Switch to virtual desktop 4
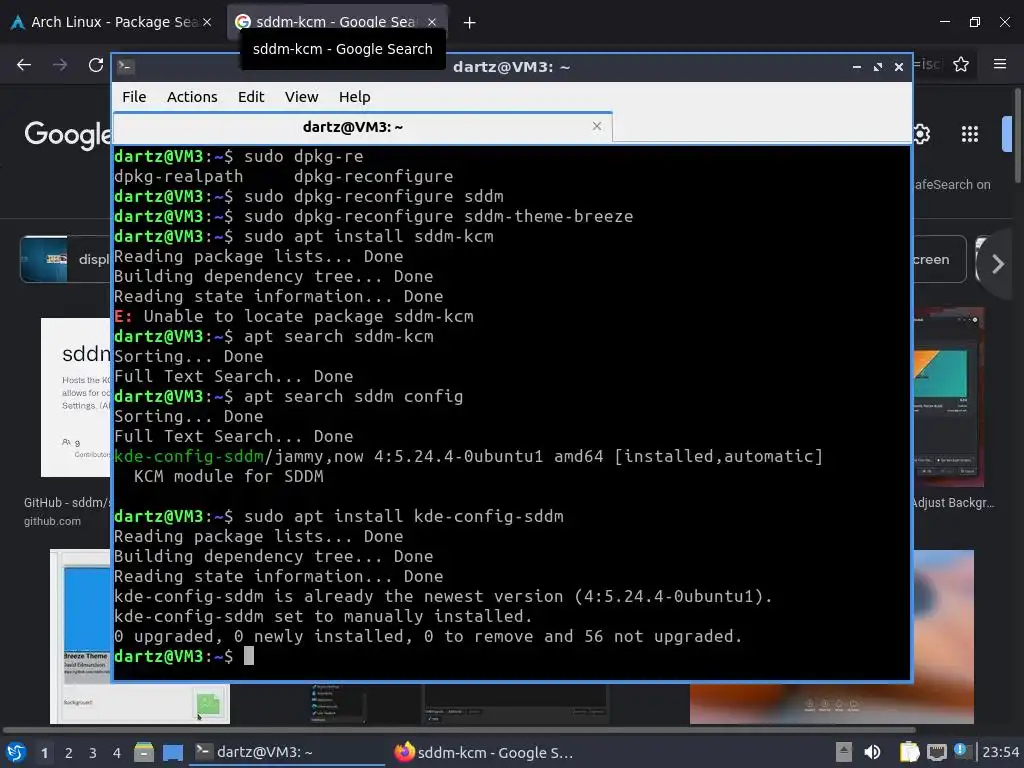 [x=116, y=753]
